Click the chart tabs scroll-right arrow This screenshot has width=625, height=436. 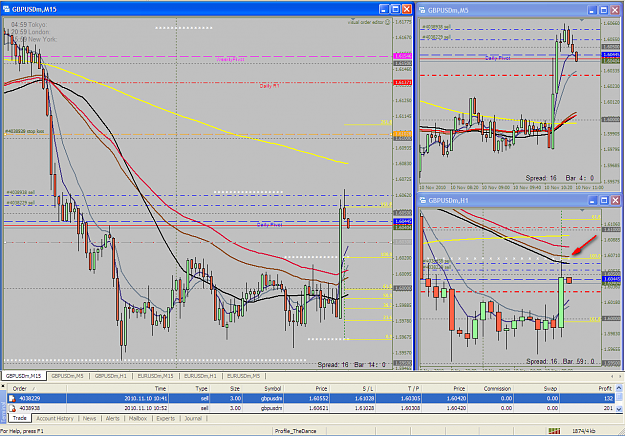pyautogui.click(x=619, y=376)
